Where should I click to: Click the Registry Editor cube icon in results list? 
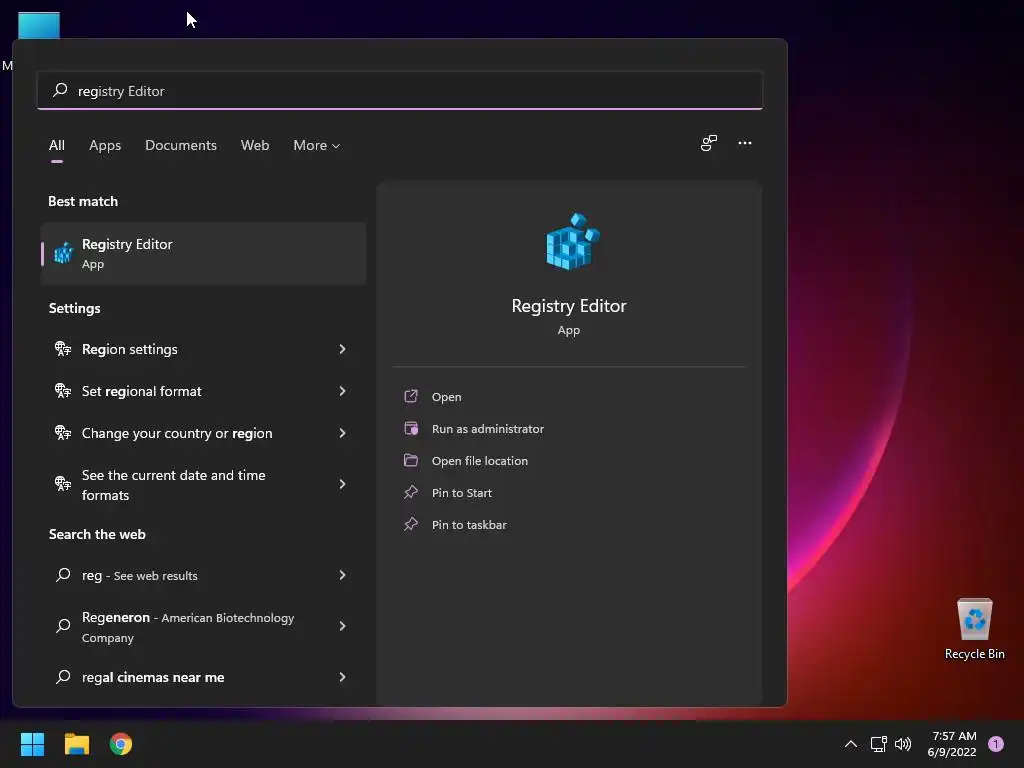click(63, 253)
